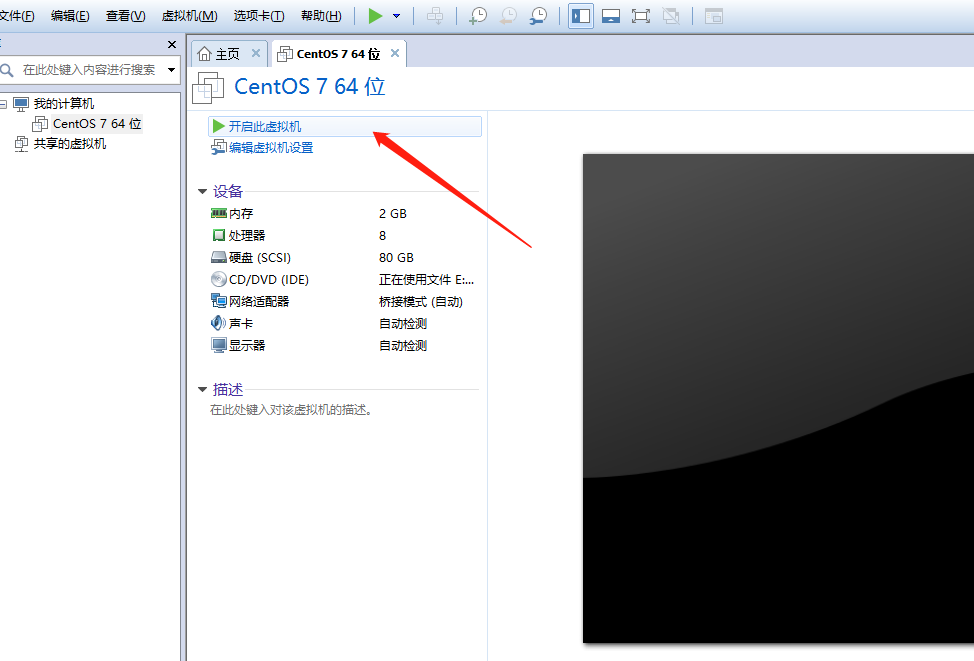The image size is (974, 661).
Task: Click the 声卡 device entry
Action: [x=241, y=324]
